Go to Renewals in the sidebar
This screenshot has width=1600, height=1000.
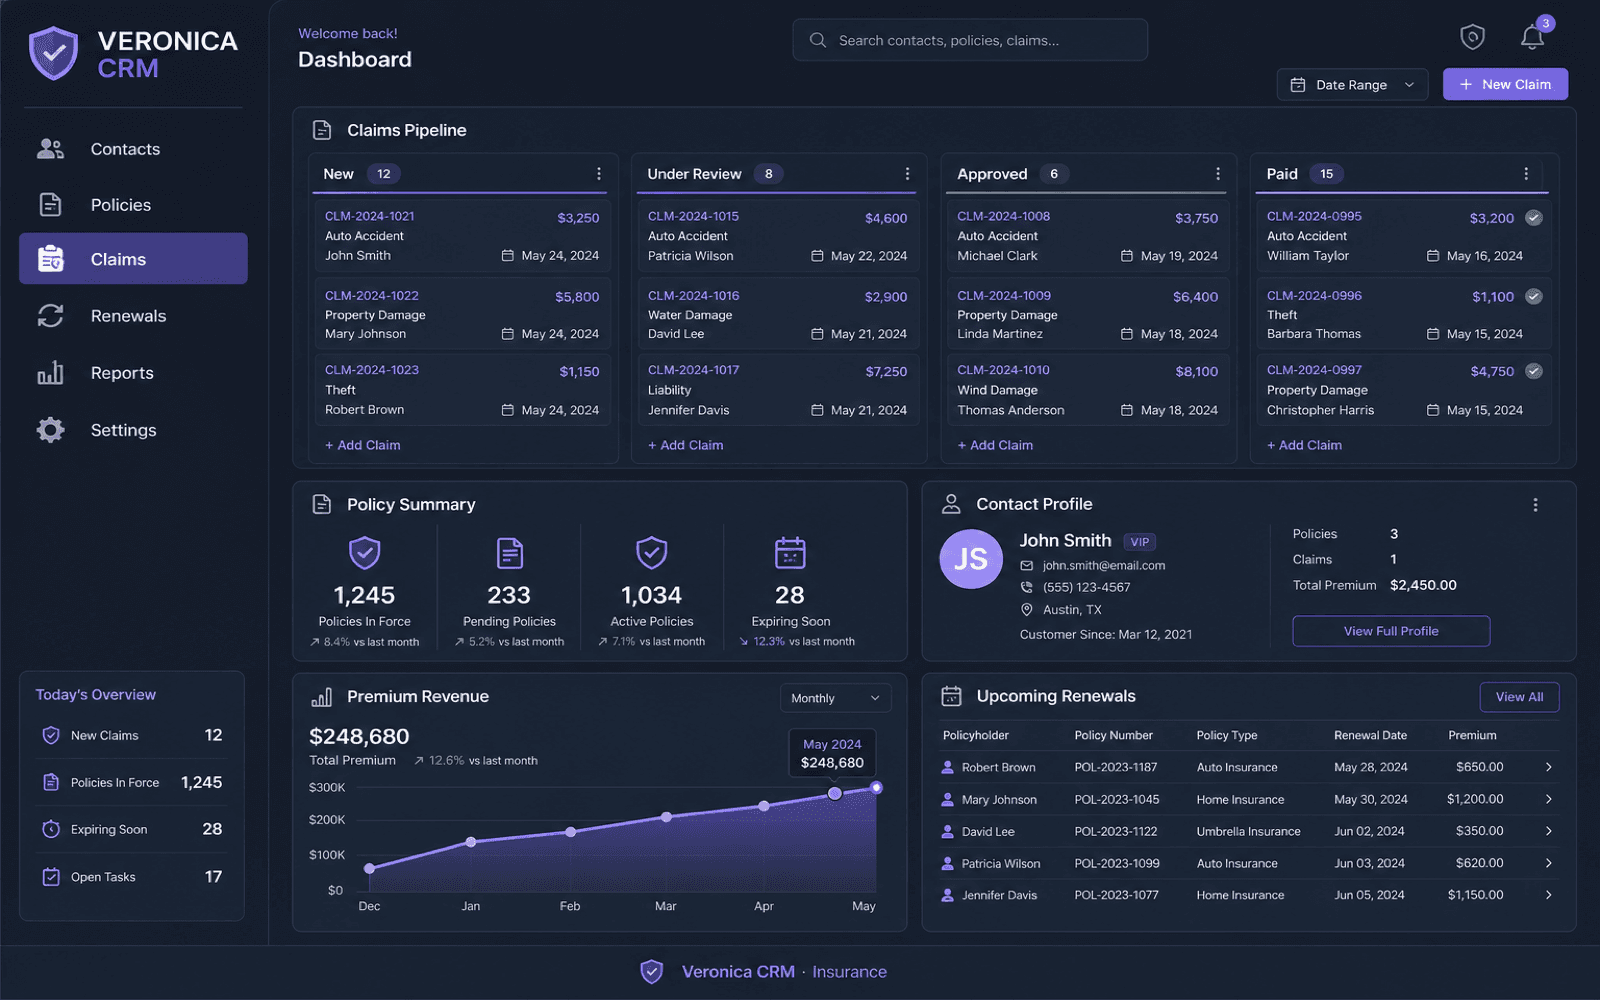pyautogui.click(x=133, y=316)
